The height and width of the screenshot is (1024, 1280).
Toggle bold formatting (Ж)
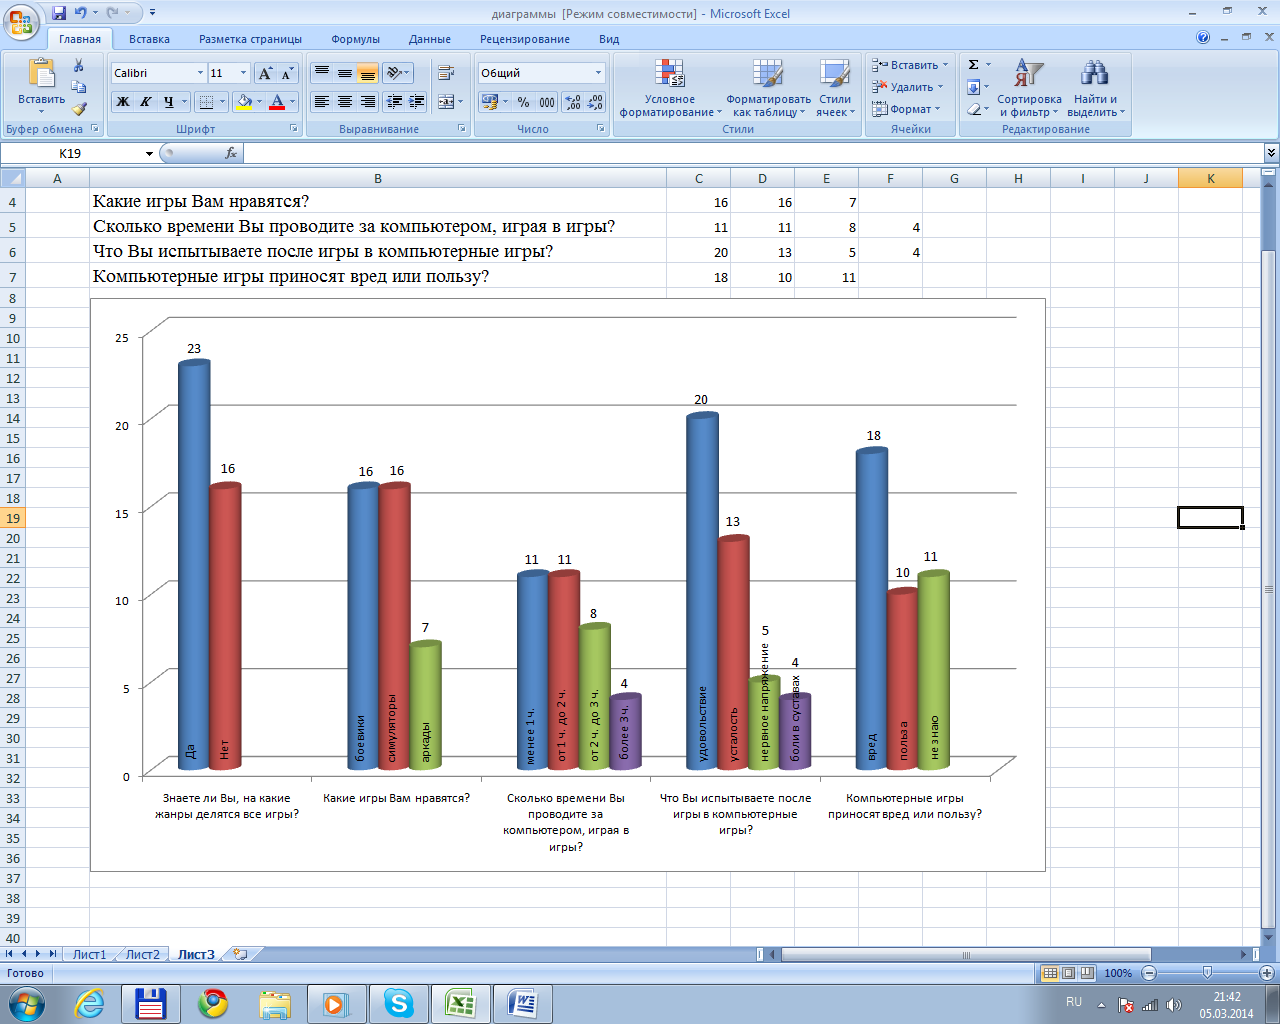click(122, 102)
